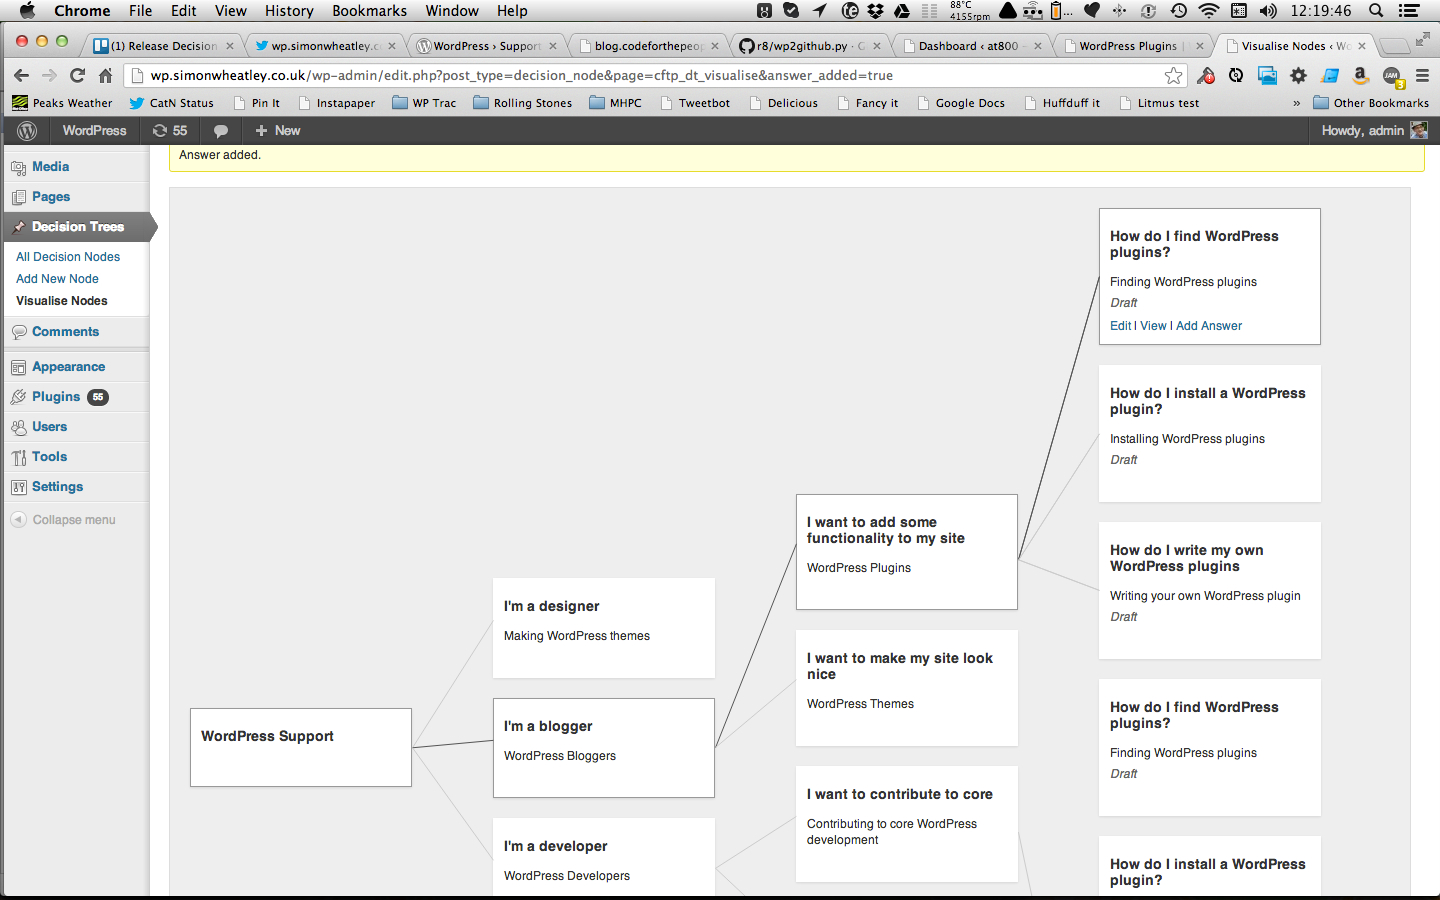Image resolution: width=1440 pixels, height=900 pixels.
Task: Open the History menu
Action: click(x=289, y=11)
